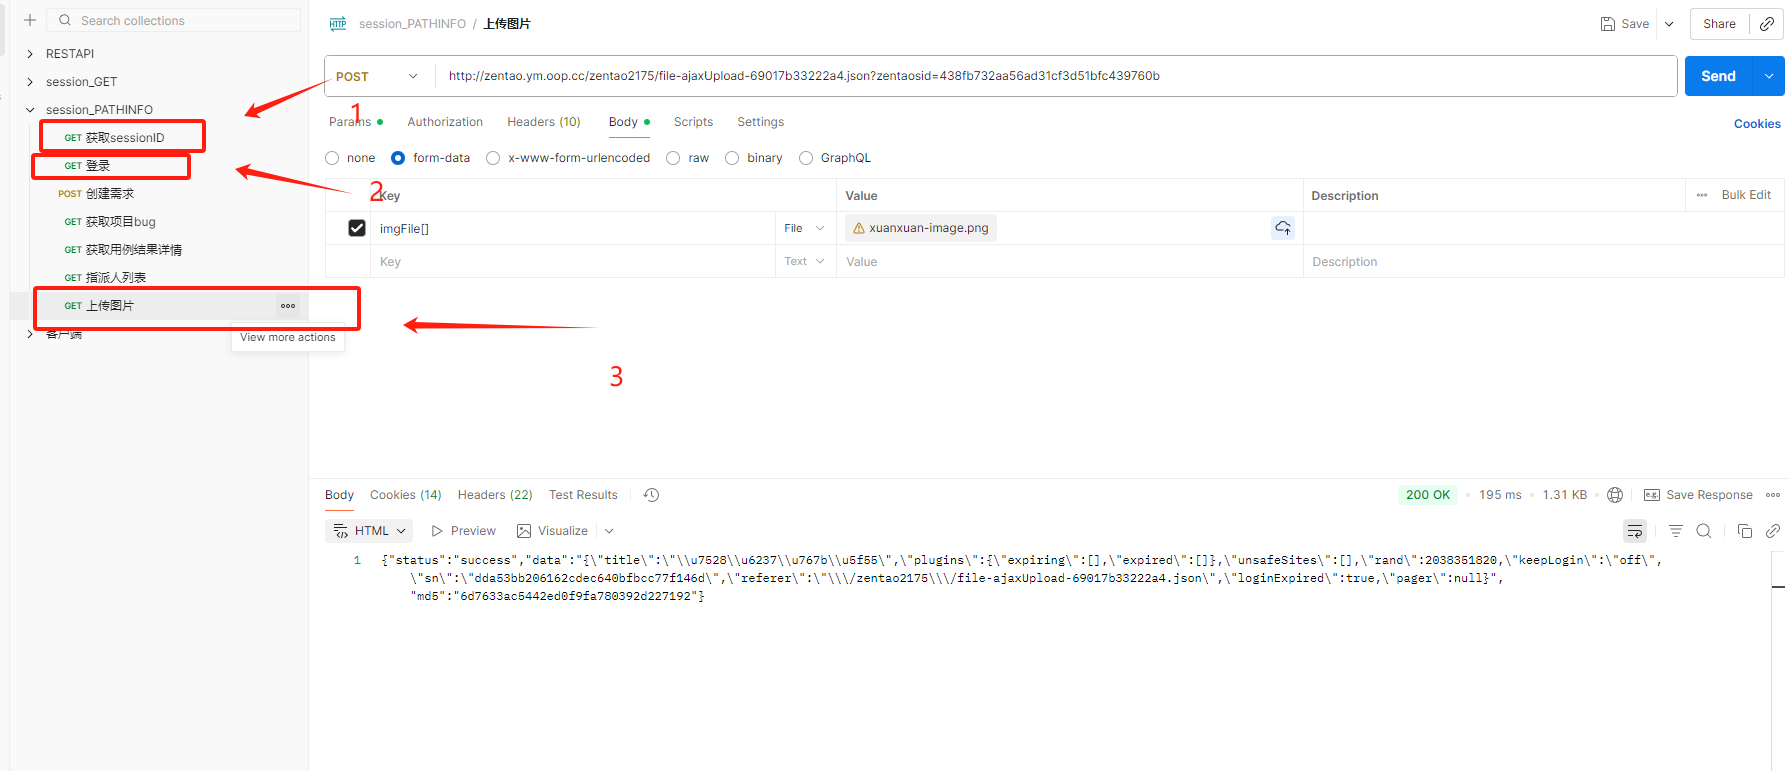Click the Preview response button
Image resolution: width=1789 pixels, height=771 pixels.
463,531
